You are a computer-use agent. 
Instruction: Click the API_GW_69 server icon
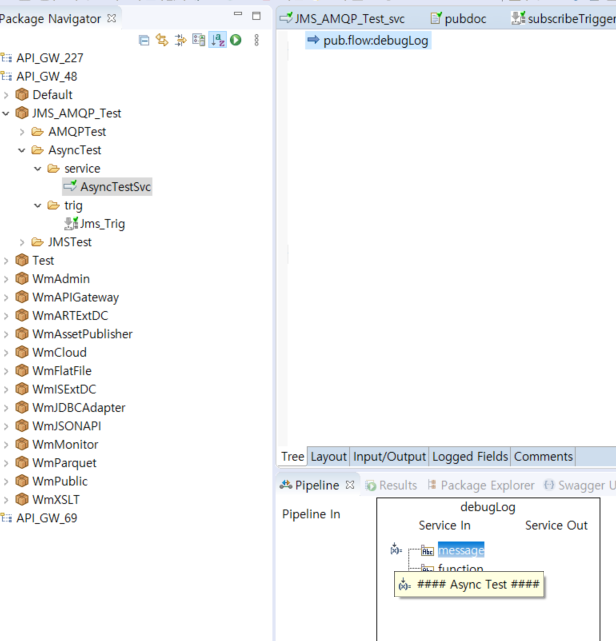point(7,518)
